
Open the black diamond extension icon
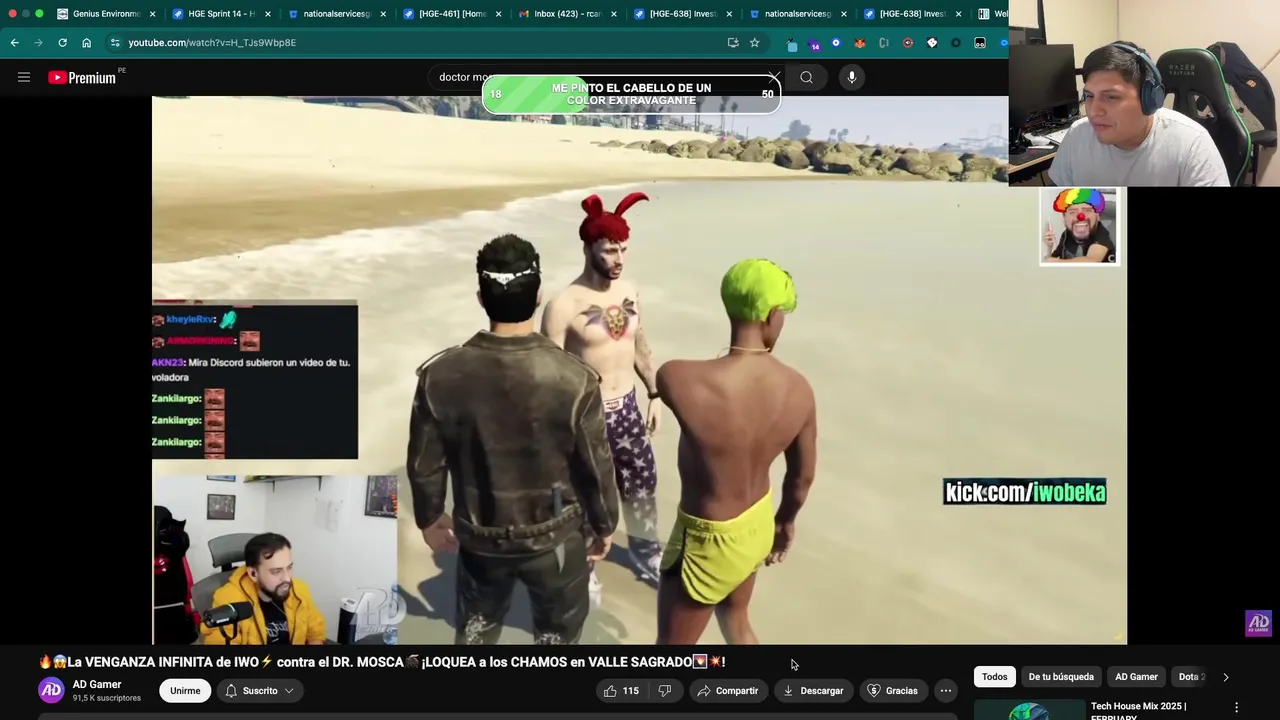[x=932, y=43]
